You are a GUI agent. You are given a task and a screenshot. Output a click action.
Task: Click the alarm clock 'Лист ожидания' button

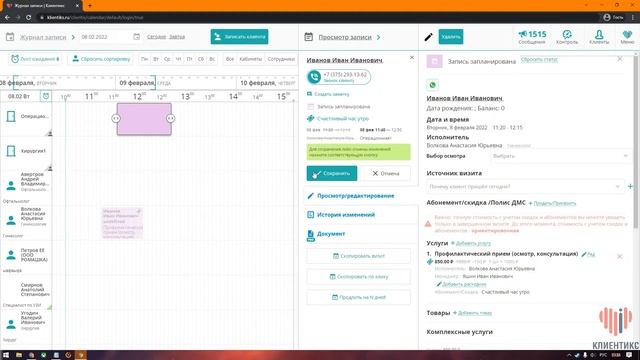click(x=35, y=59)
